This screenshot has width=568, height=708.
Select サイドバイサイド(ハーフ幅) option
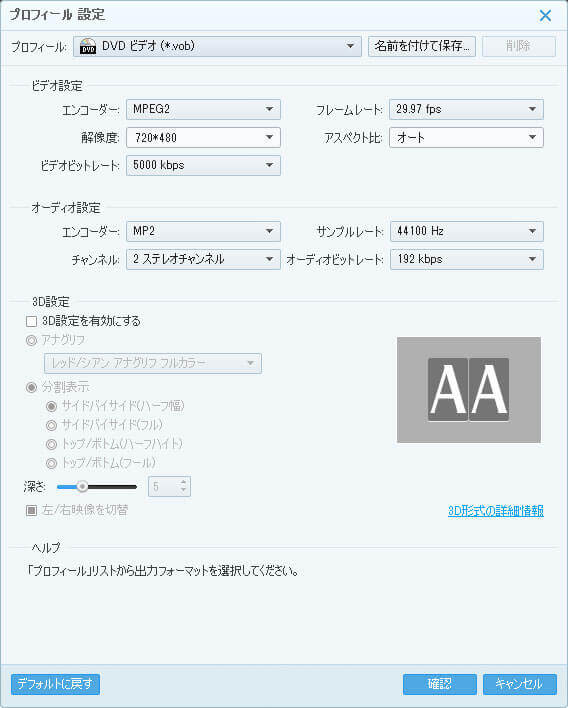[x=51, y=406]
